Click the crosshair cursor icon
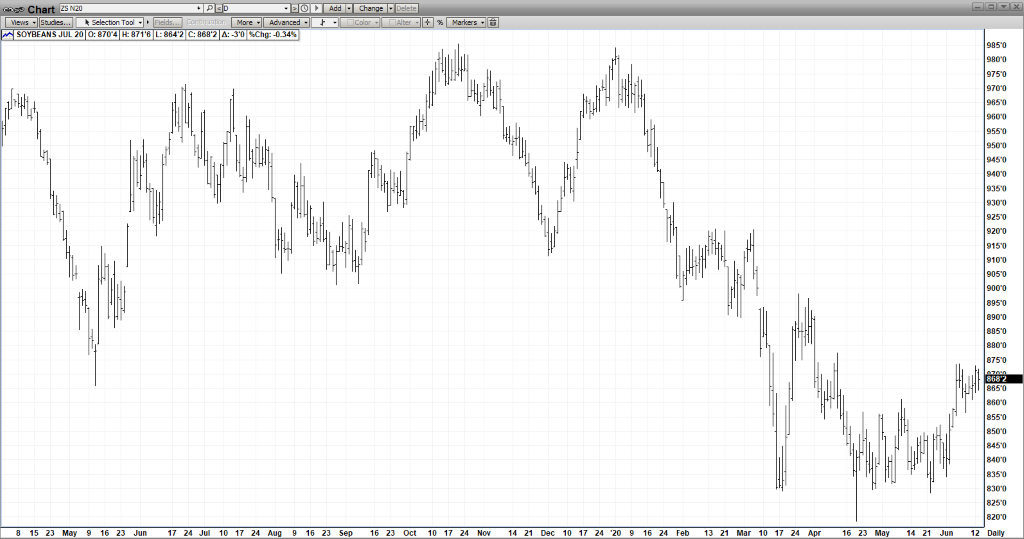 428,22
